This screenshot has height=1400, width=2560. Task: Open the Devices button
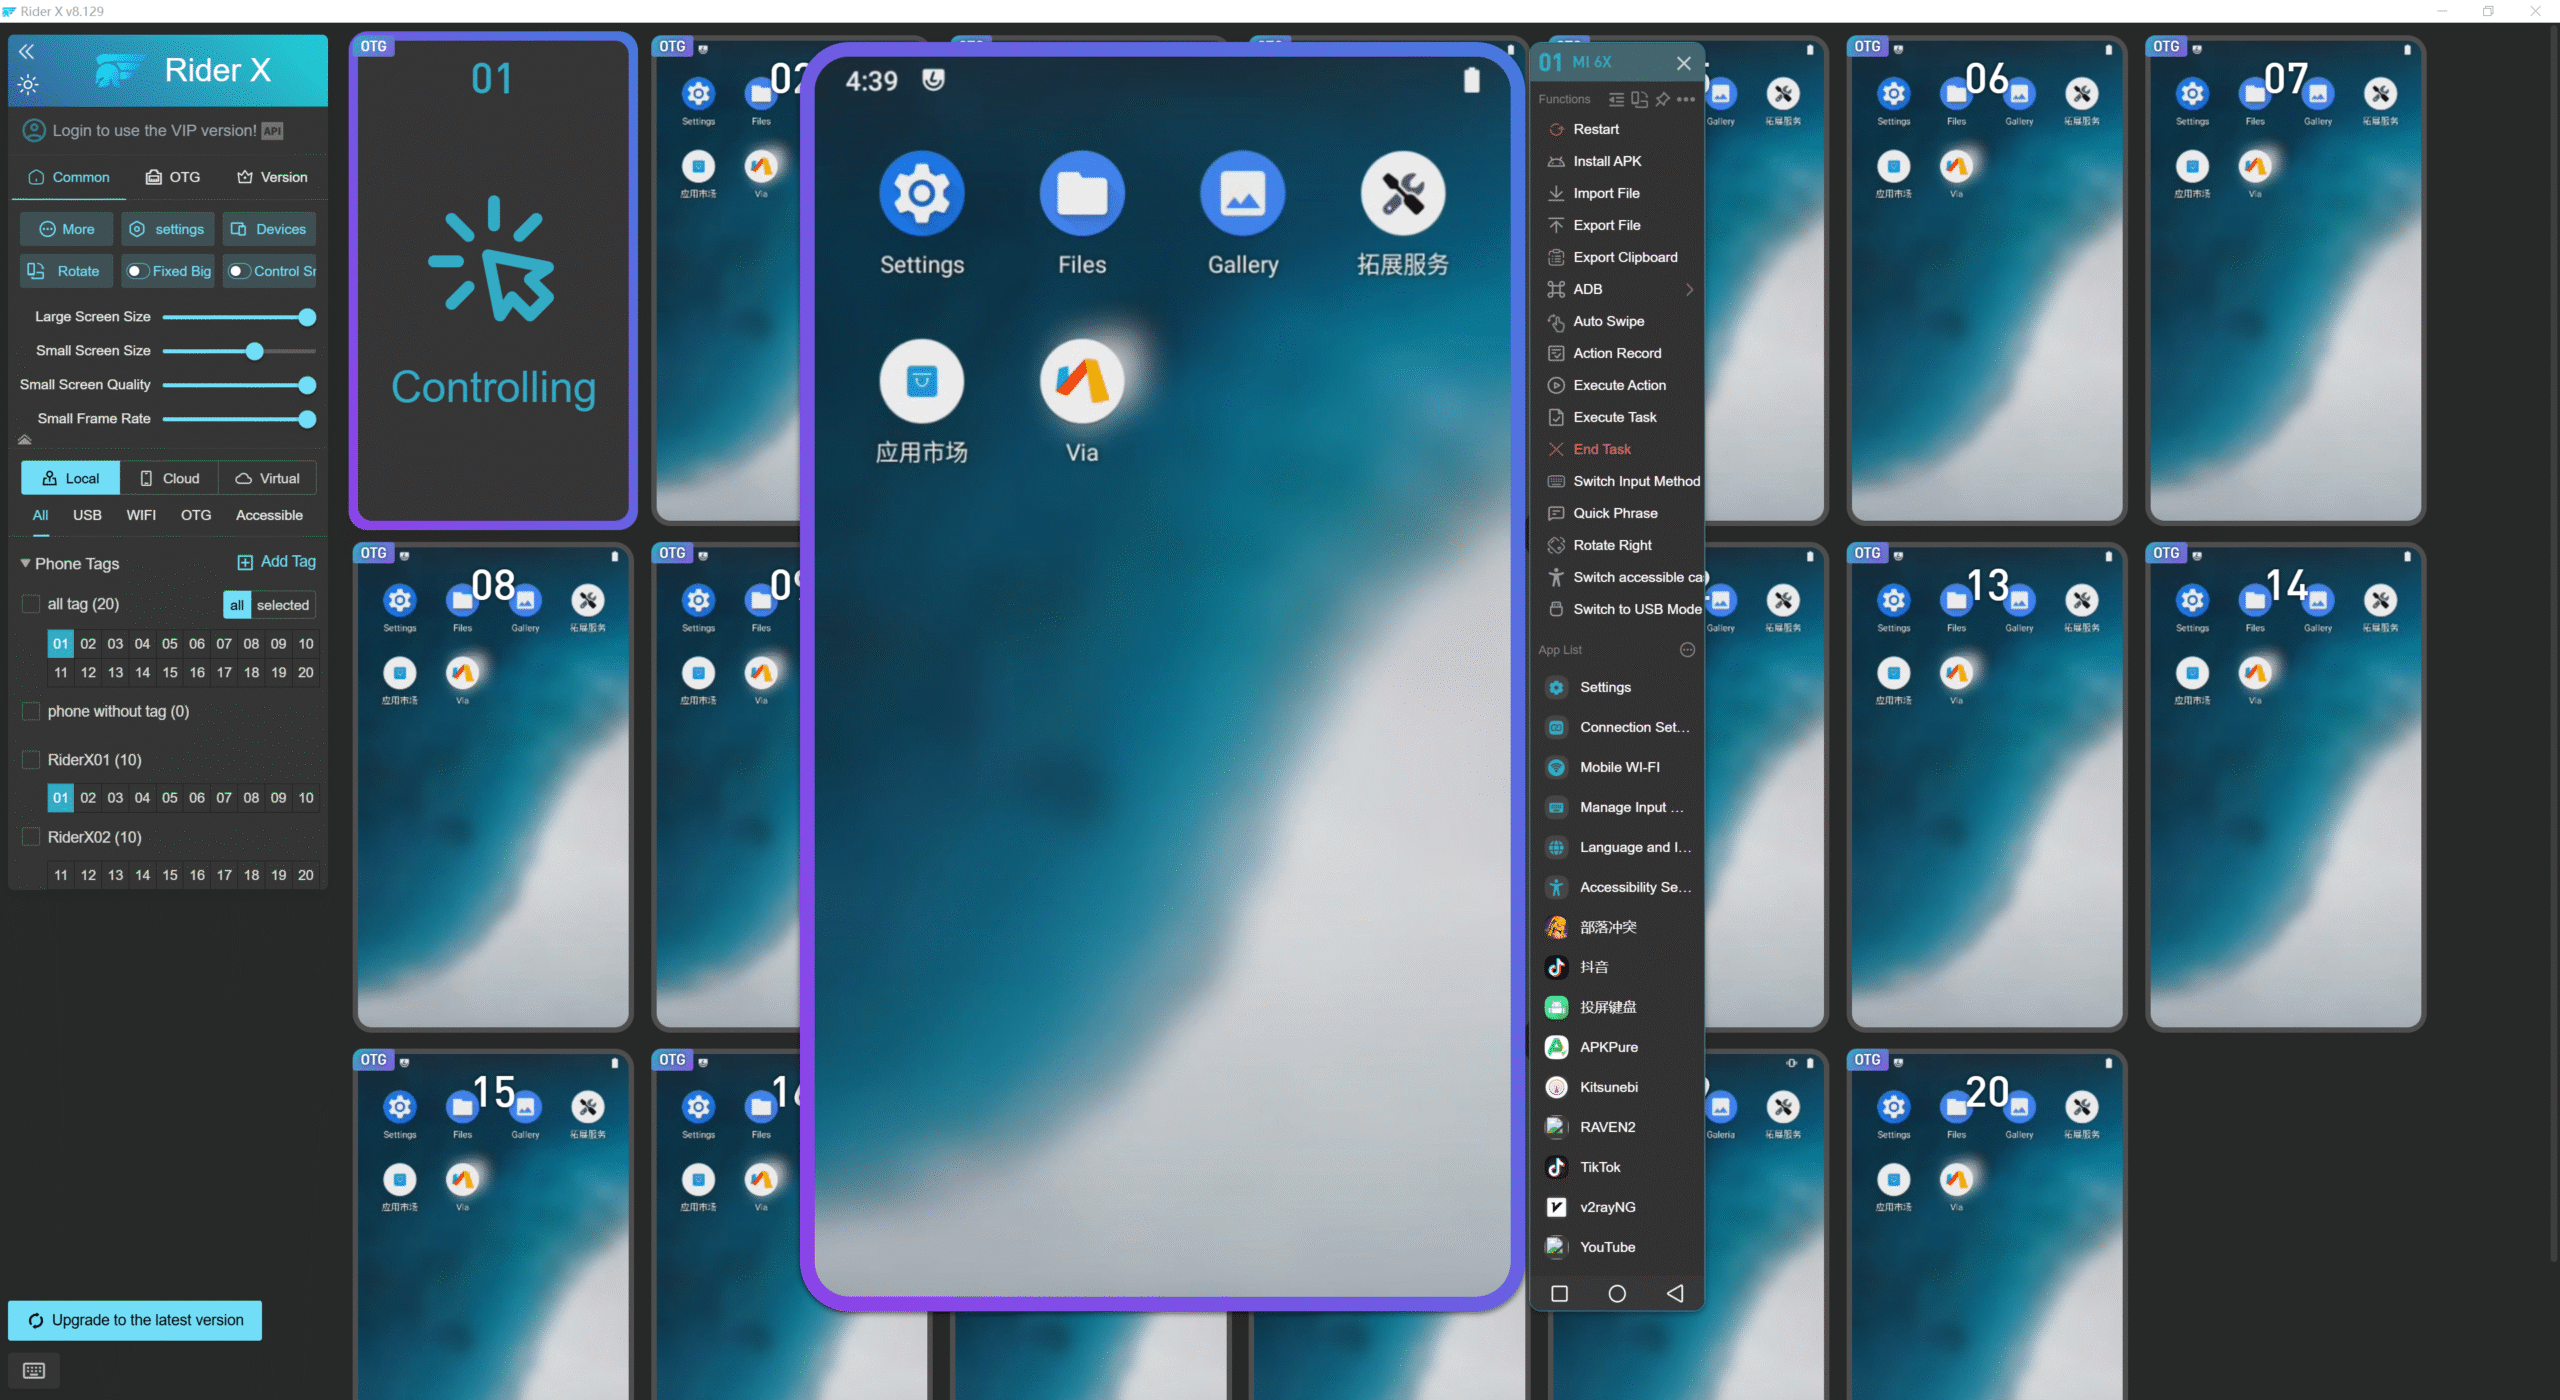point(269,229)
